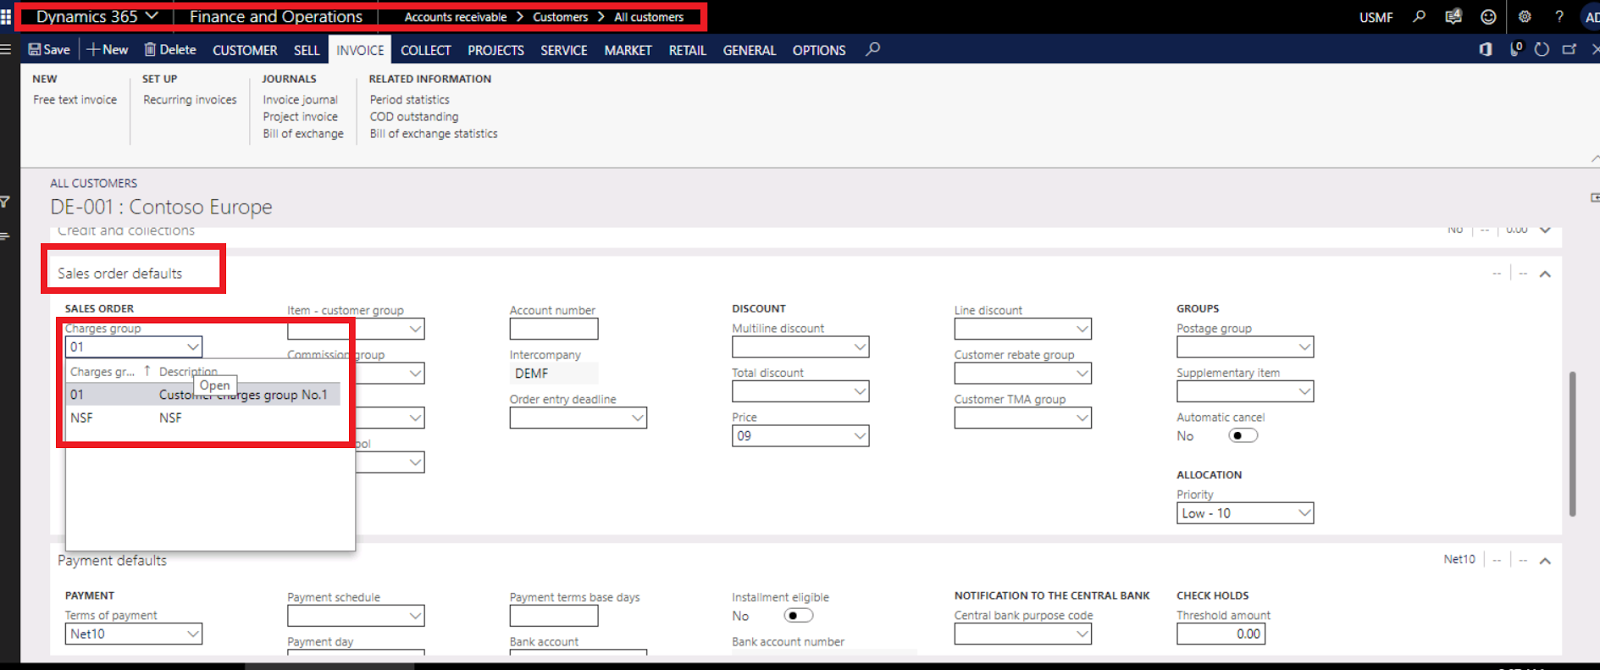
Task: Expand the Total discount dropdown
Action: pos(860,391)
